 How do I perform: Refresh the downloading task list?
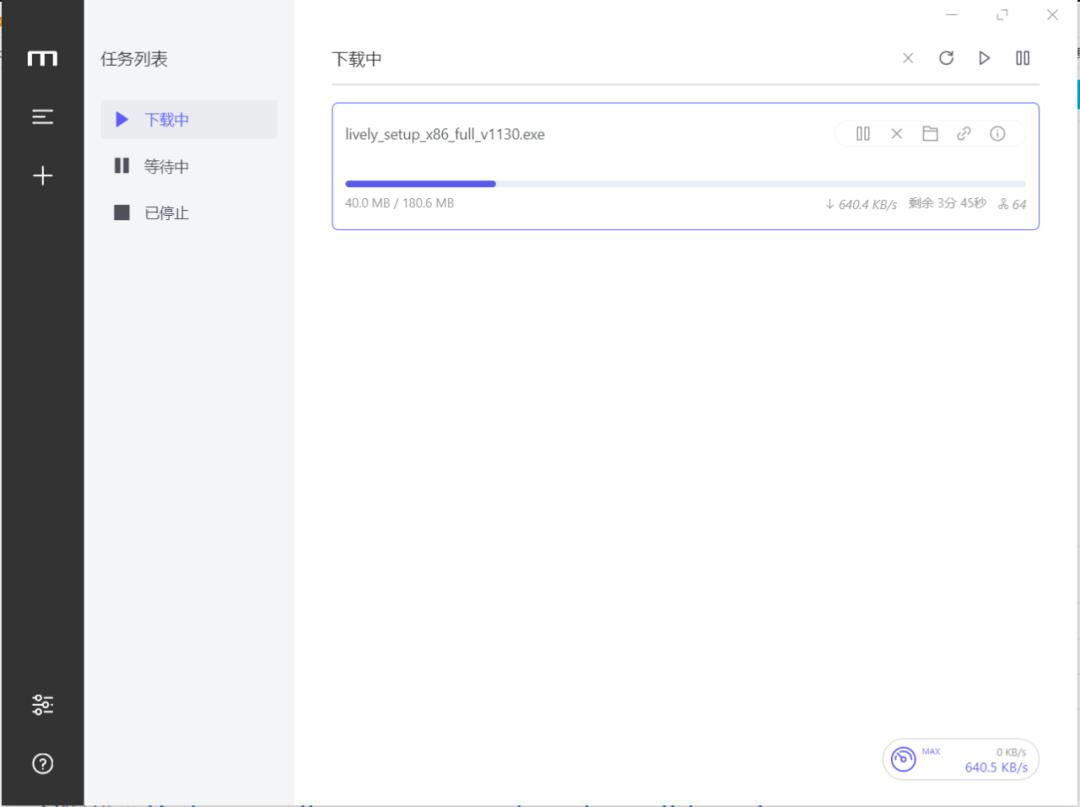(x=945, y=58)
